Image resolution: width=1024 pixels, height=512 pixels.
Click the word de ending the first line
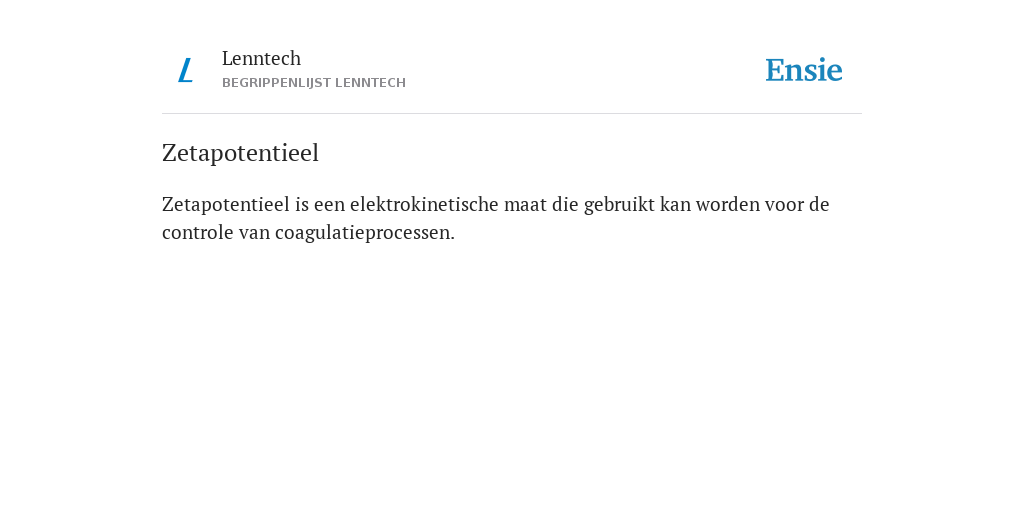coord(819,204)
